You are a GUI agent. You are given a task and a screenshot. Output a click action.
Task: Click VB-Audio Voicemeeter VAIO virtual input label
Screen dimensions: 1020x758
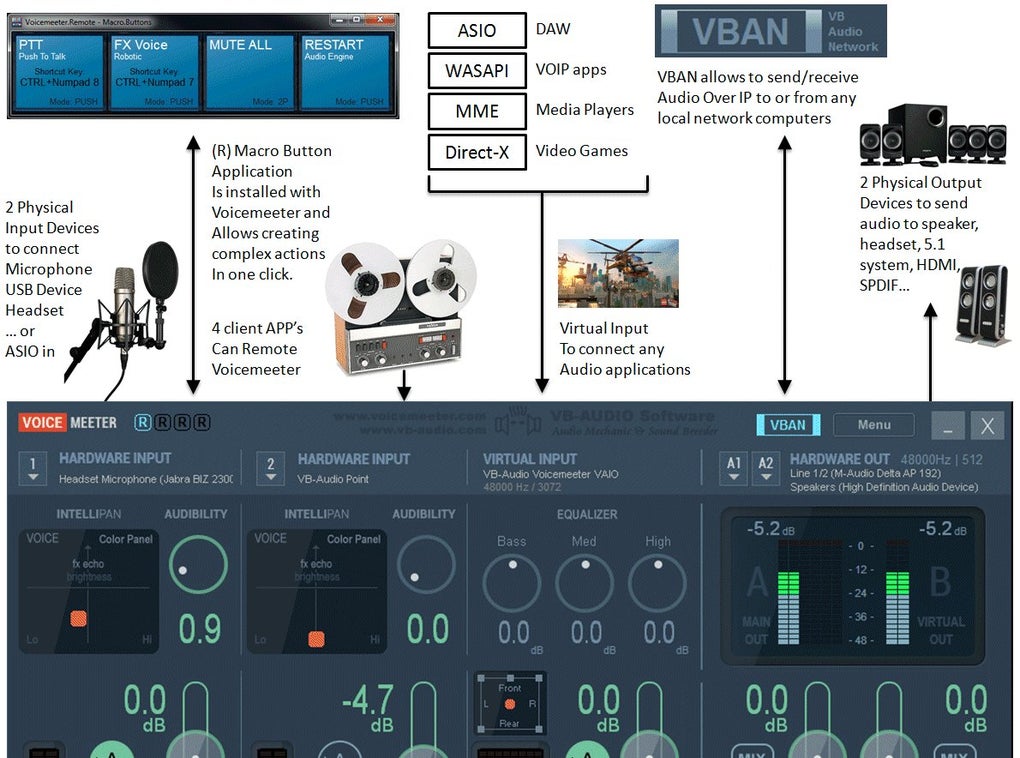pos(550,474)
